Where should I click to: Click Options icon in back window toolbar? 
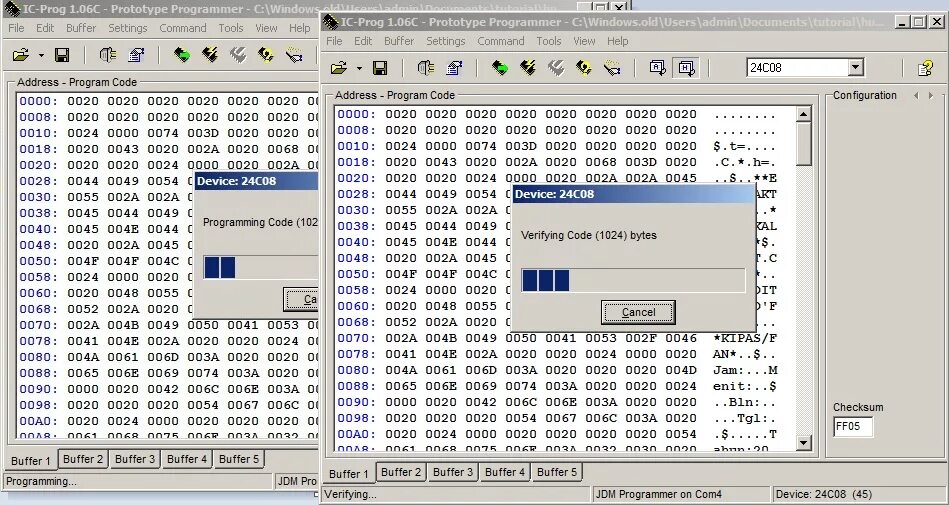136,56
